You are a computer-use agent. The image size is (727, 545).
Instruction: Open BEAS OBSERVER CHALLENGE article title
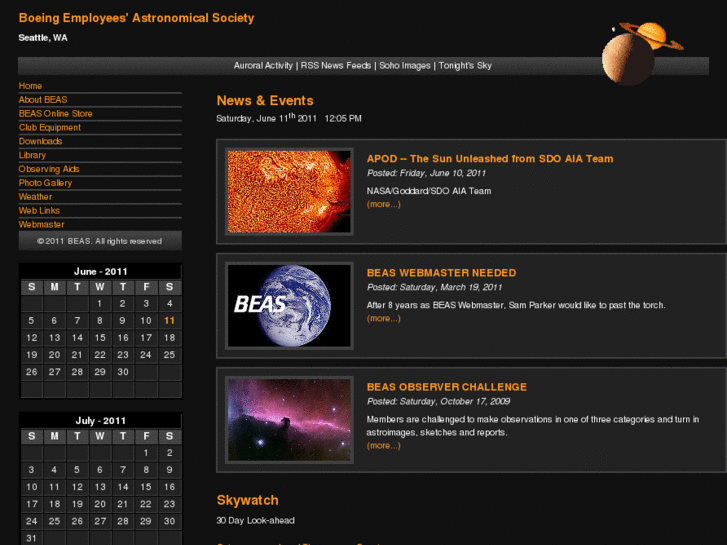pos(446,387)
